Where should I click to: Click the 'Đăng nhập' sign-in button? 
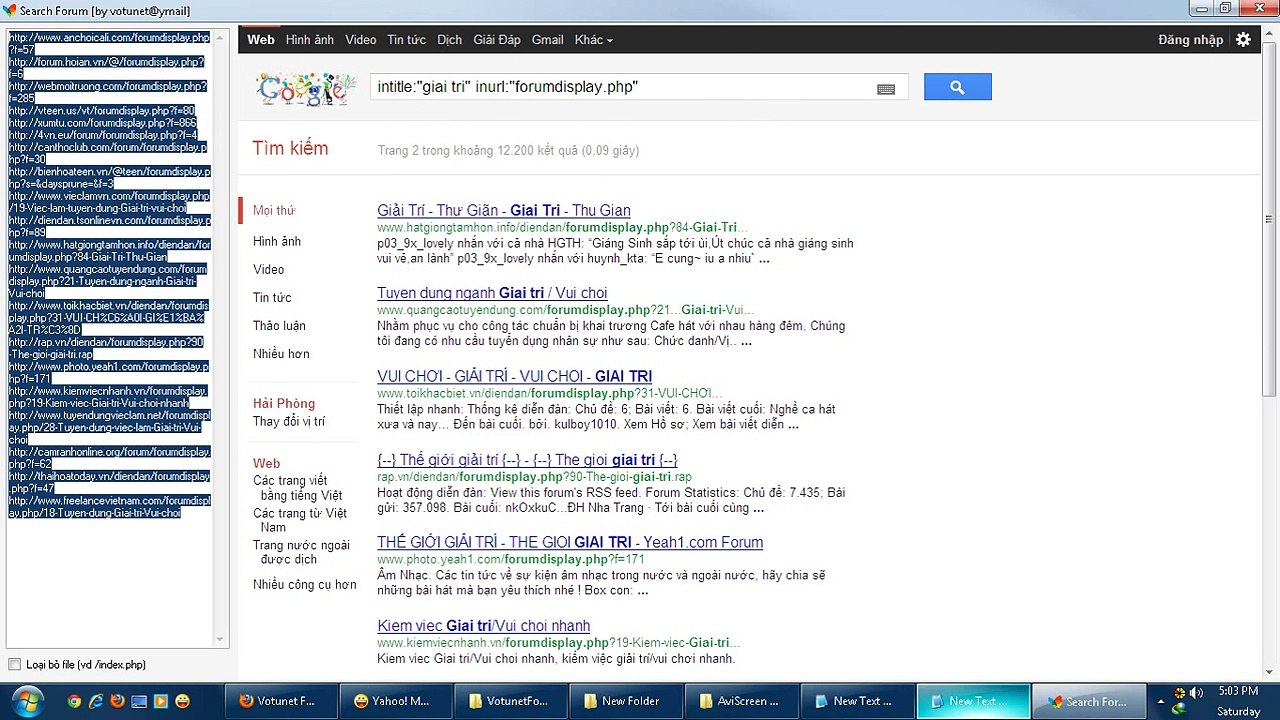coord(1190,40)
